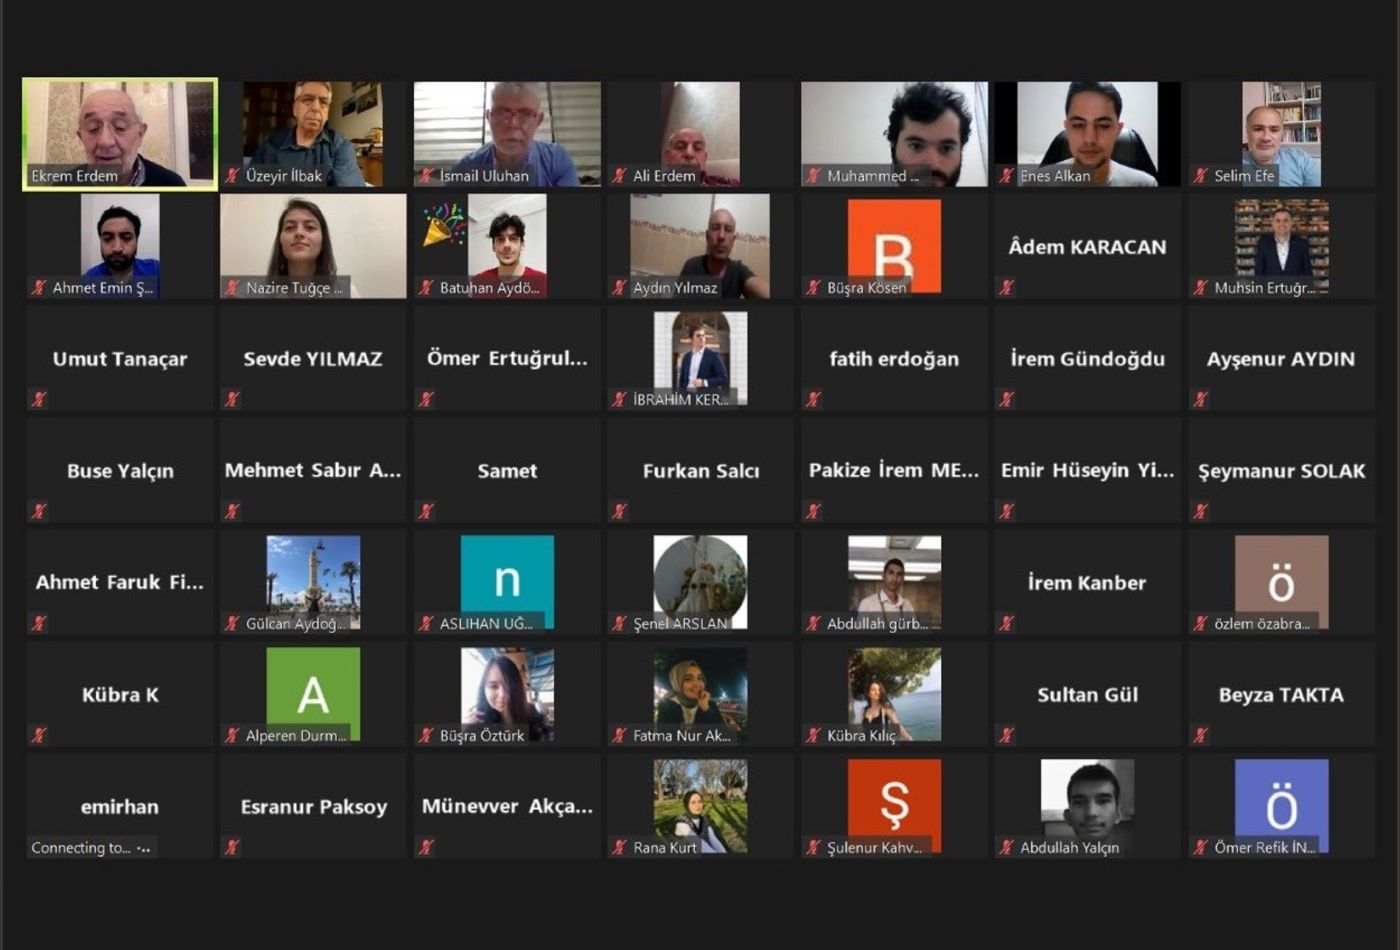
Task: Click the muted mic icon under Sevde YILMAZ
Action: click(x=232, y=400)
